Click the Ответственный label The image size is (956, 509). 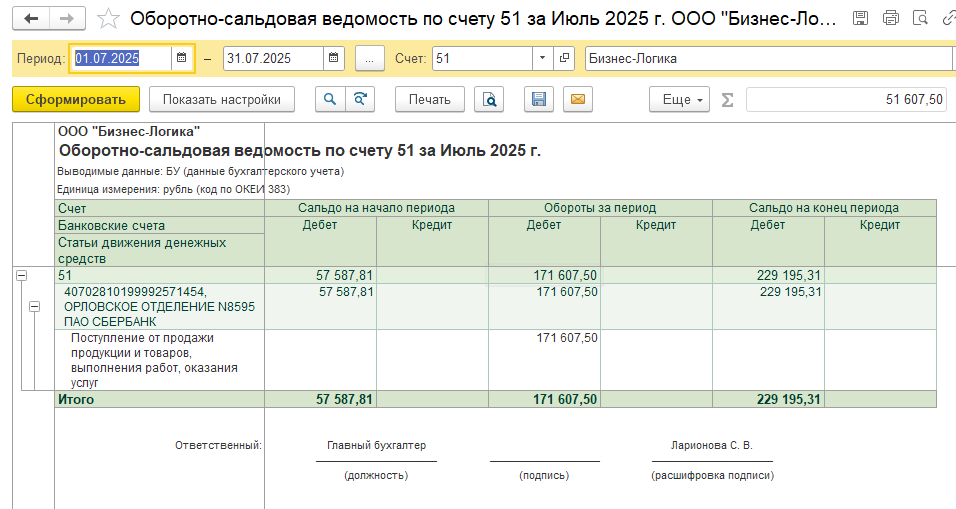point(218,446)
